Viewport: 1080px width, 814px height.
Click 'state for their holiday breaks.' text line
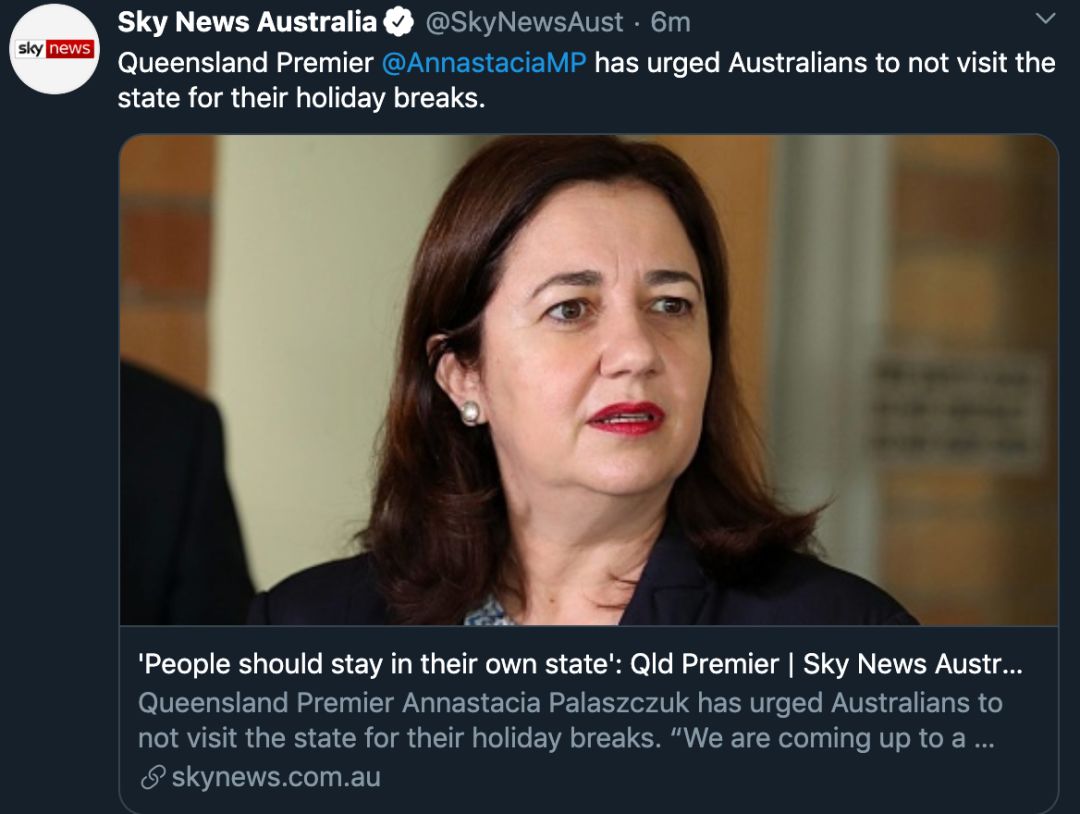[x=301, y=98]
